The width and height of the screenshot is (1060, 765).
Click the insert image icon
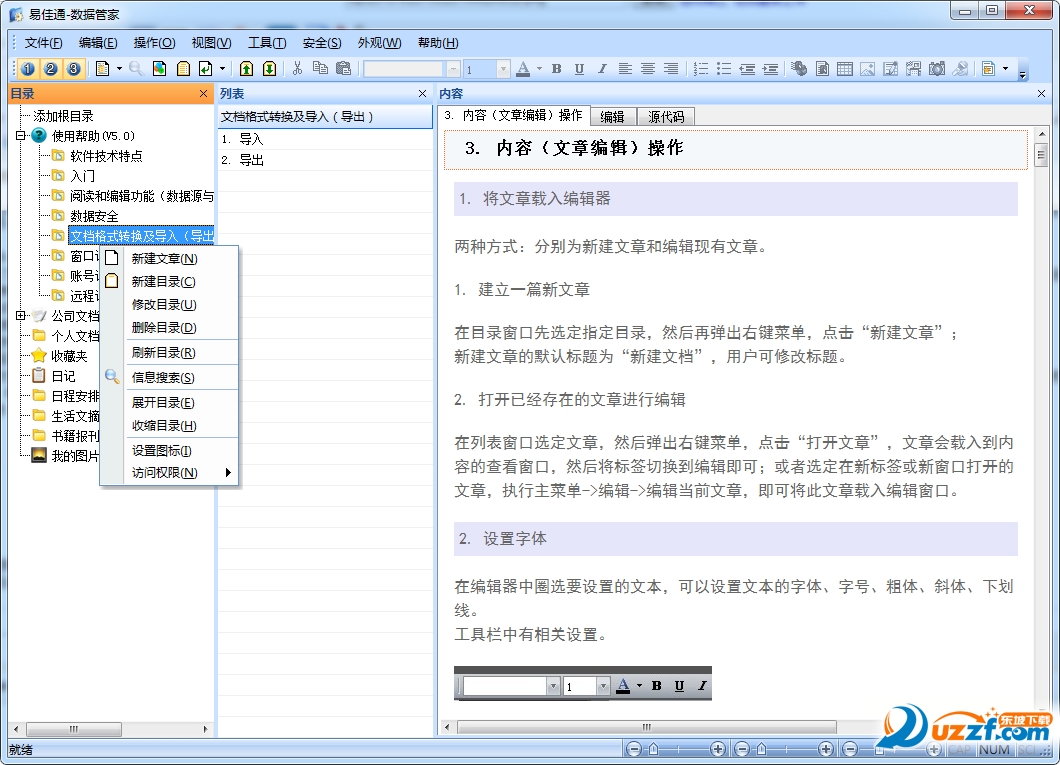pyautogui.click(x=868, y=68)
